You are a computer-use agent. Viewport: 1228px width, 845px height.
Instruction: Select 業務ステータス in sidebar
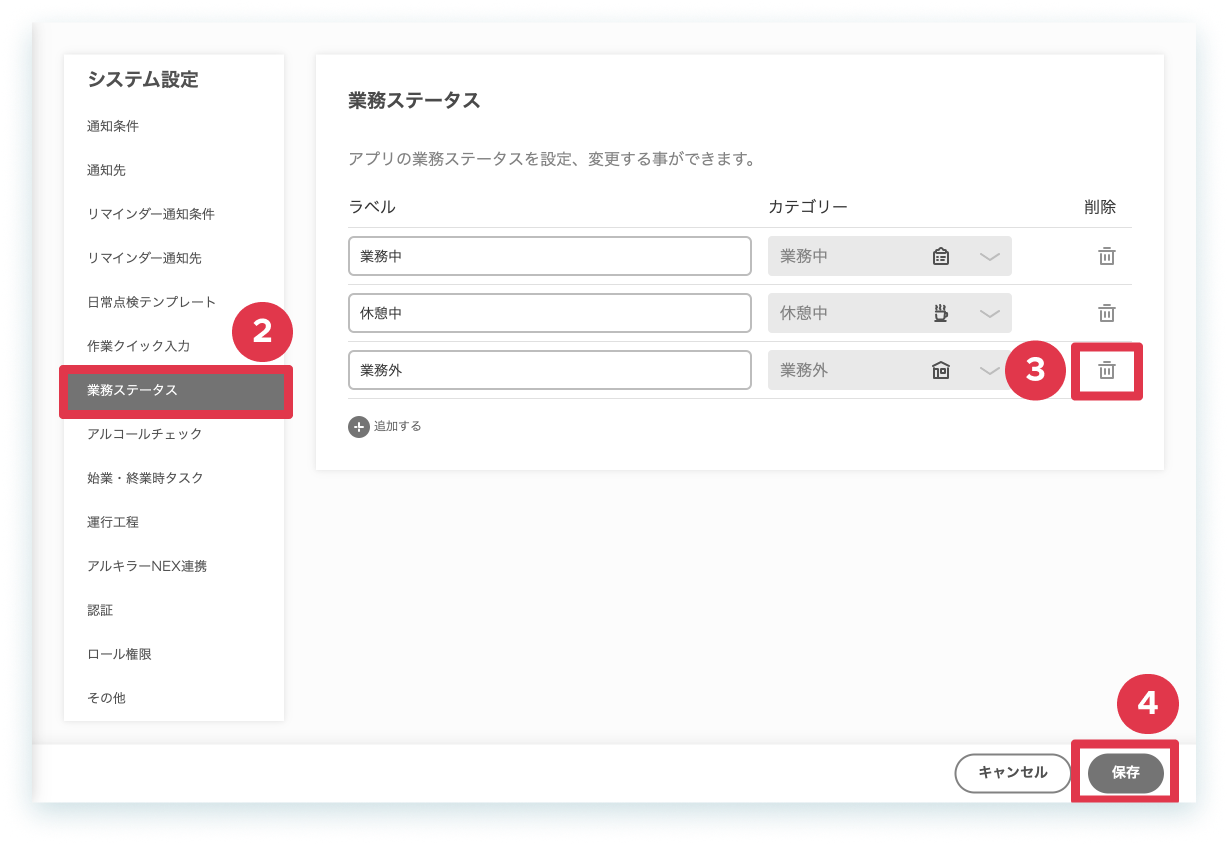click(174, 390)
